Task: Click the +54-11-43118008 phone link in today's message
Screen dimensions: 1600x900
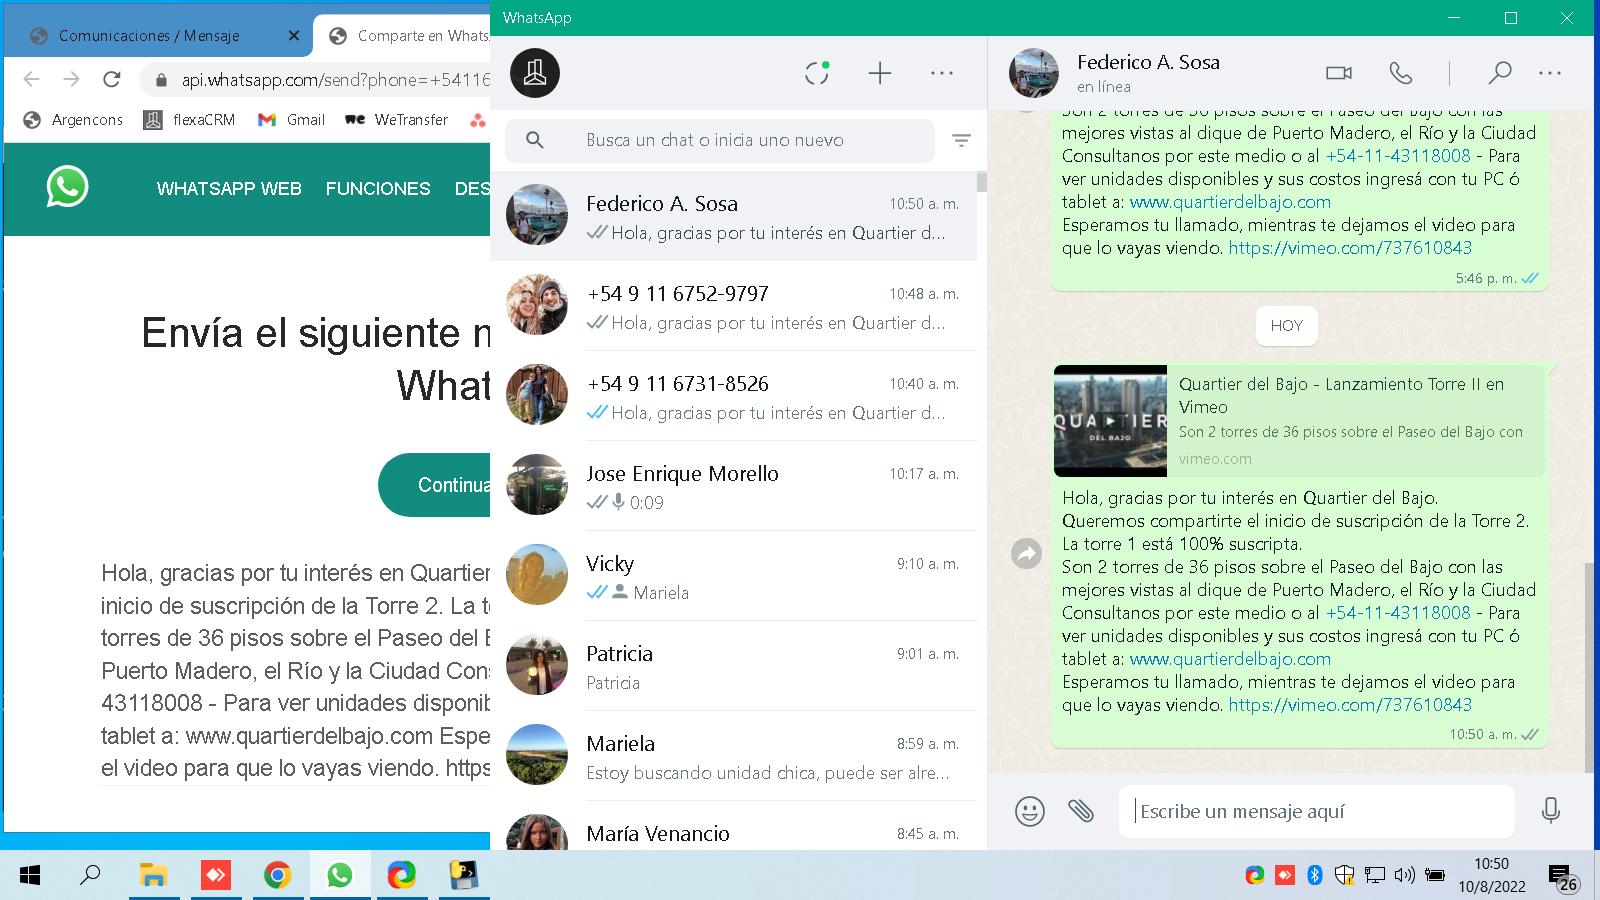Action: [x=1398, y=613]
